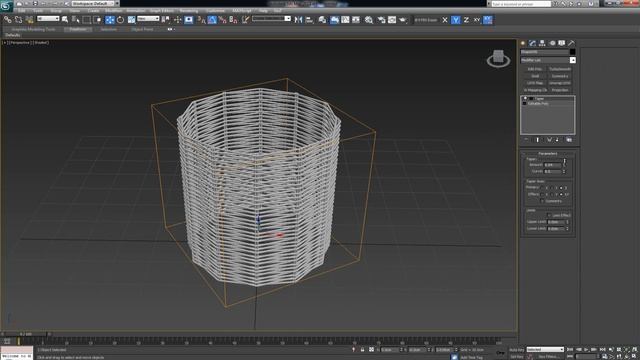Open the Selection ribbon tab
The width and height of the screenshot is (640, 360).
pyautogui.click(x=109, y=29)
